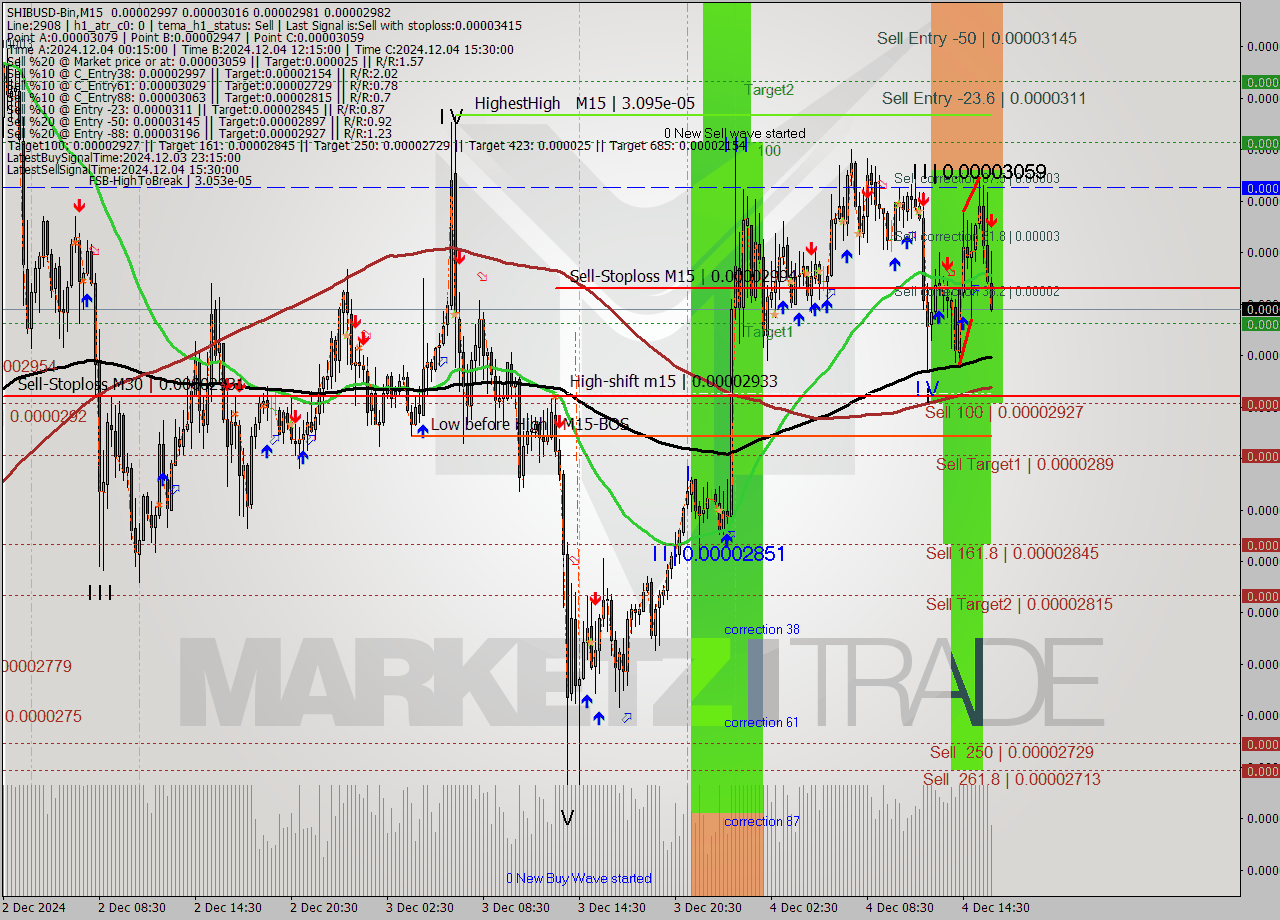
Task: Click the '0.00002779' price label at left
Action: pos(37,666)
